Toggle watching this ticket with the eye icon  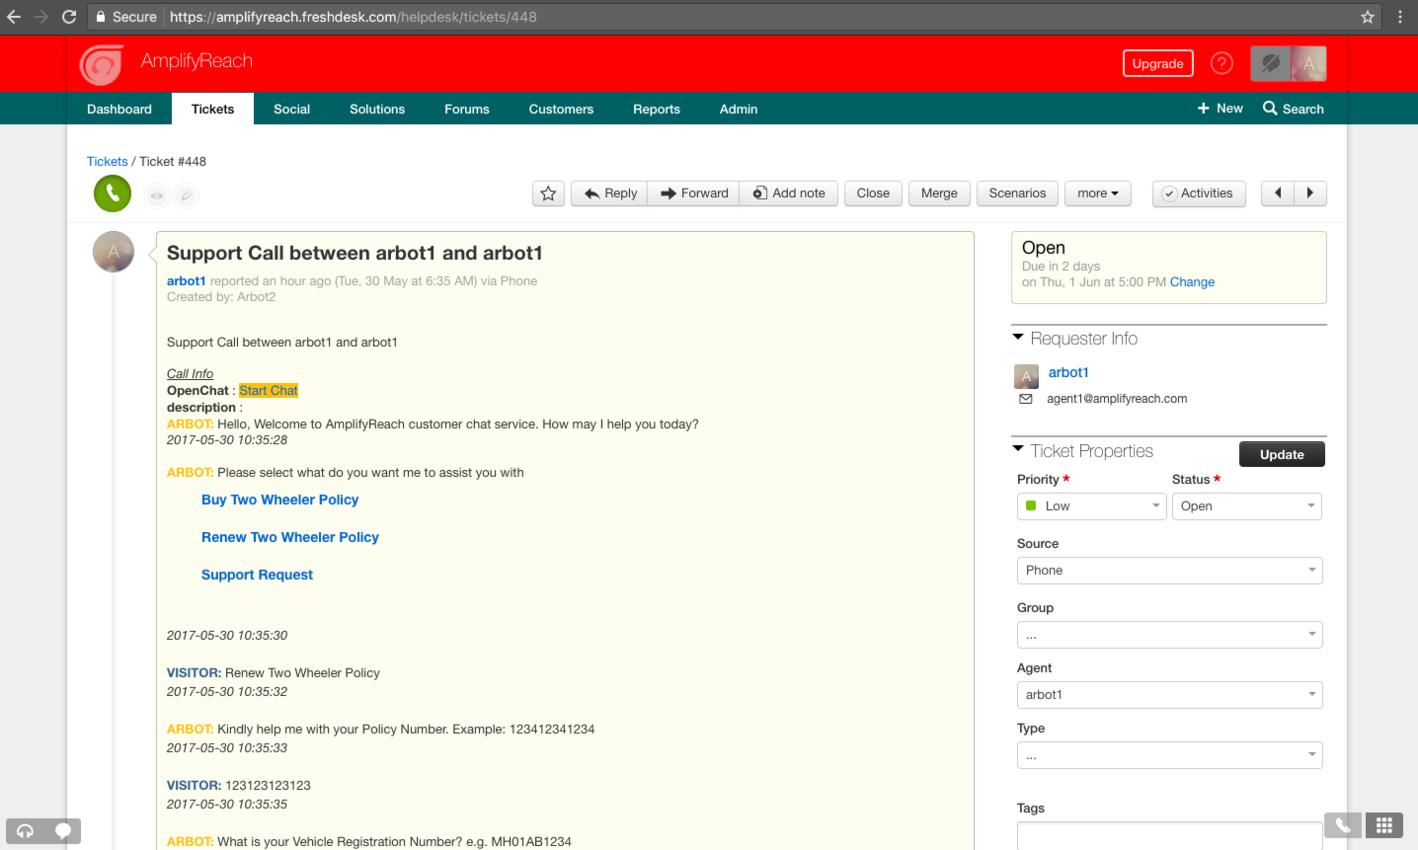pyautogui.click(x=157, y=196)
